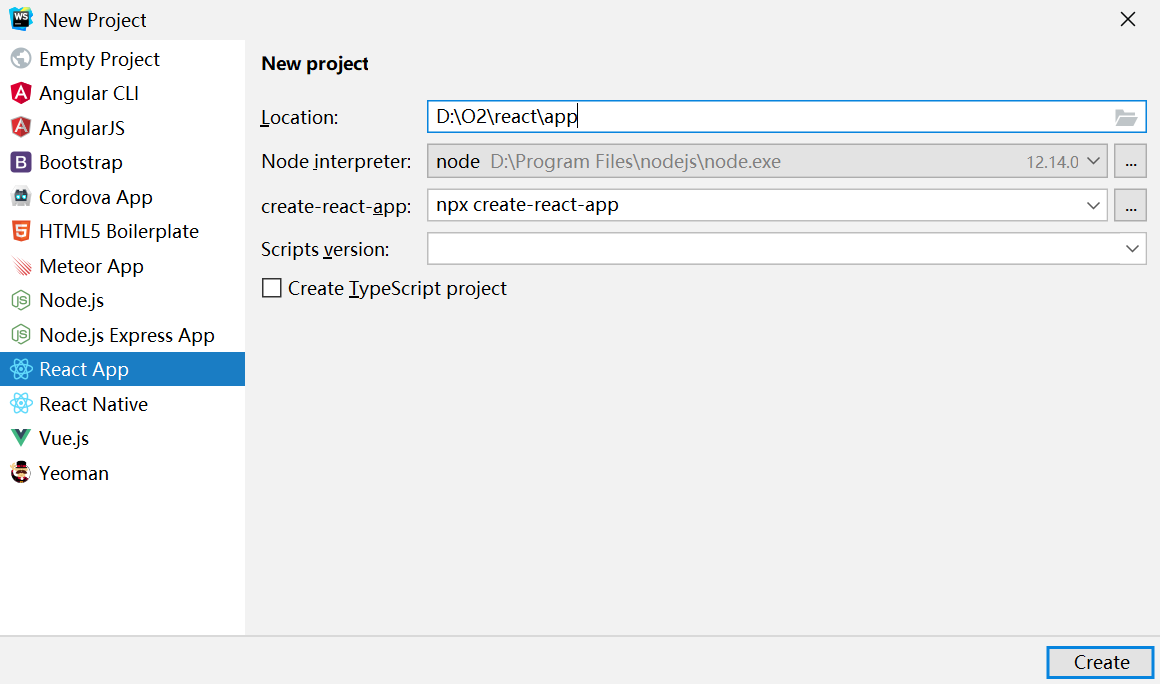Click the Create button

tap(1100, 663)
